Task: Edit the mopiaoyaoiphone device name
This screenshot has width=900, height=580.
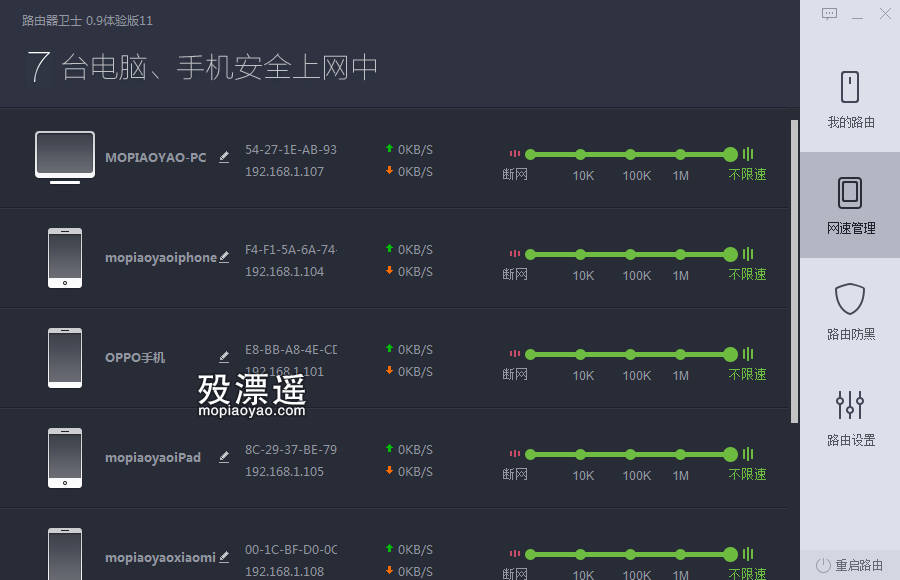Action: (224, 257)
